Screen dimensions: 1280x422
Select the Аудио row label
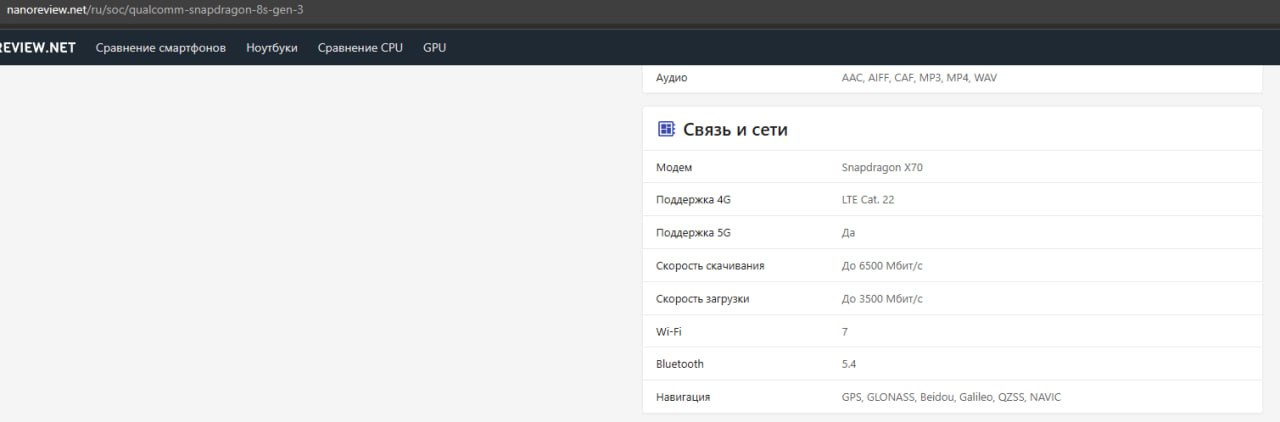(x=672, y=78)
